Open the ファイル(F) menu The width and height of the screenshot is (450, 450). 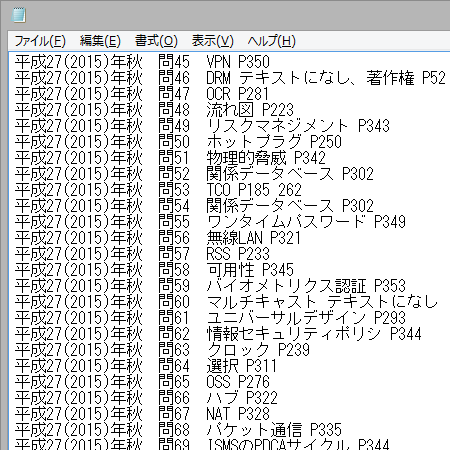point(40,41)
